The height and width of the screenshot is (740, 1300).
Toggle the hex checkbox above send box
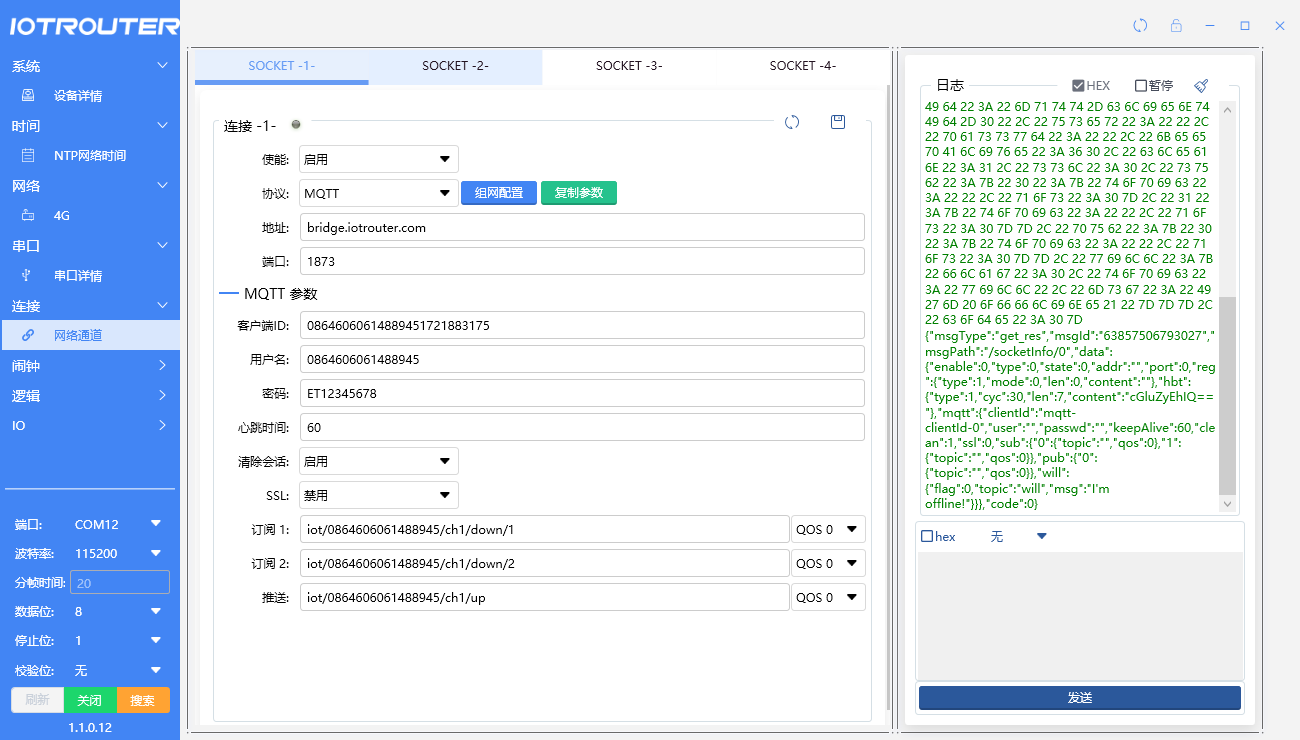tap(927, 537)
